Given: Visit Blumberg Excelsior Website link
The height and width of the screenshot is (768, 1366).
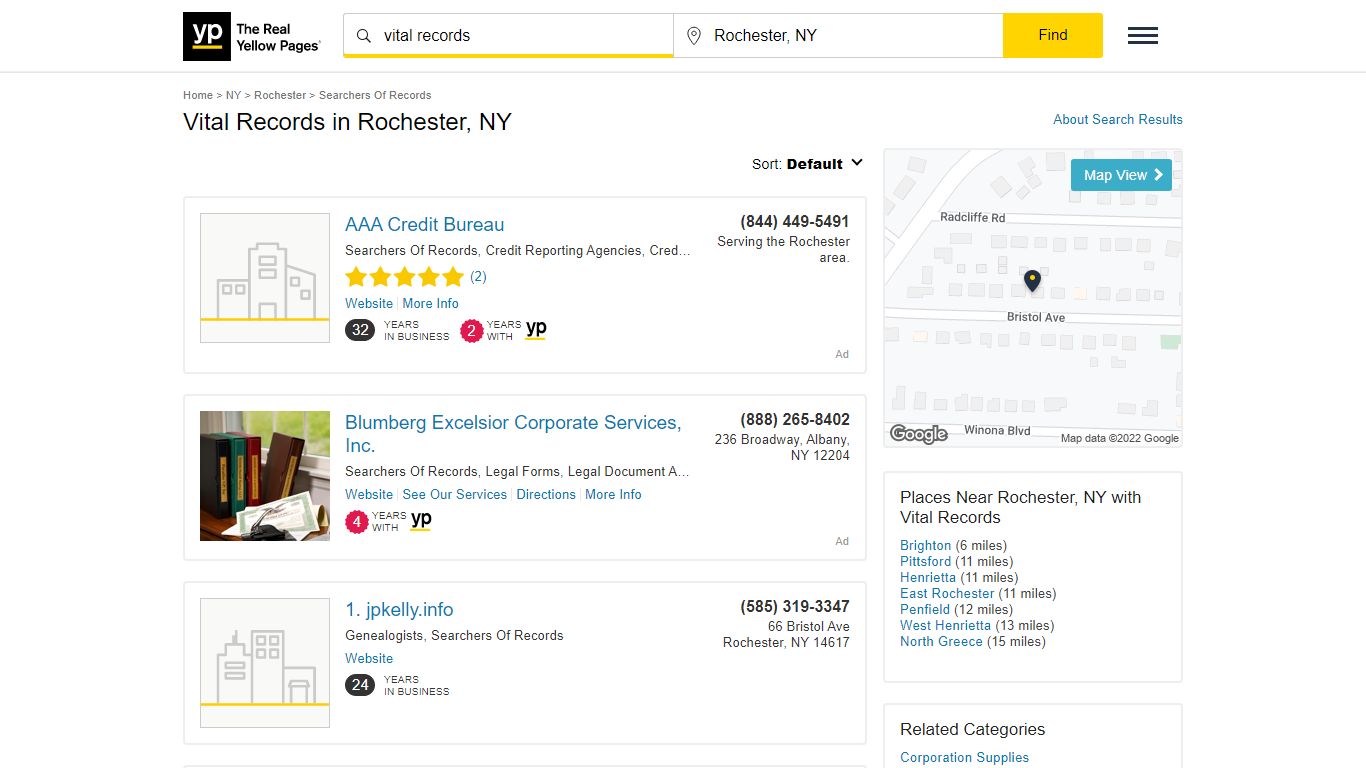Looking at the screenshot, I should 369,494.
